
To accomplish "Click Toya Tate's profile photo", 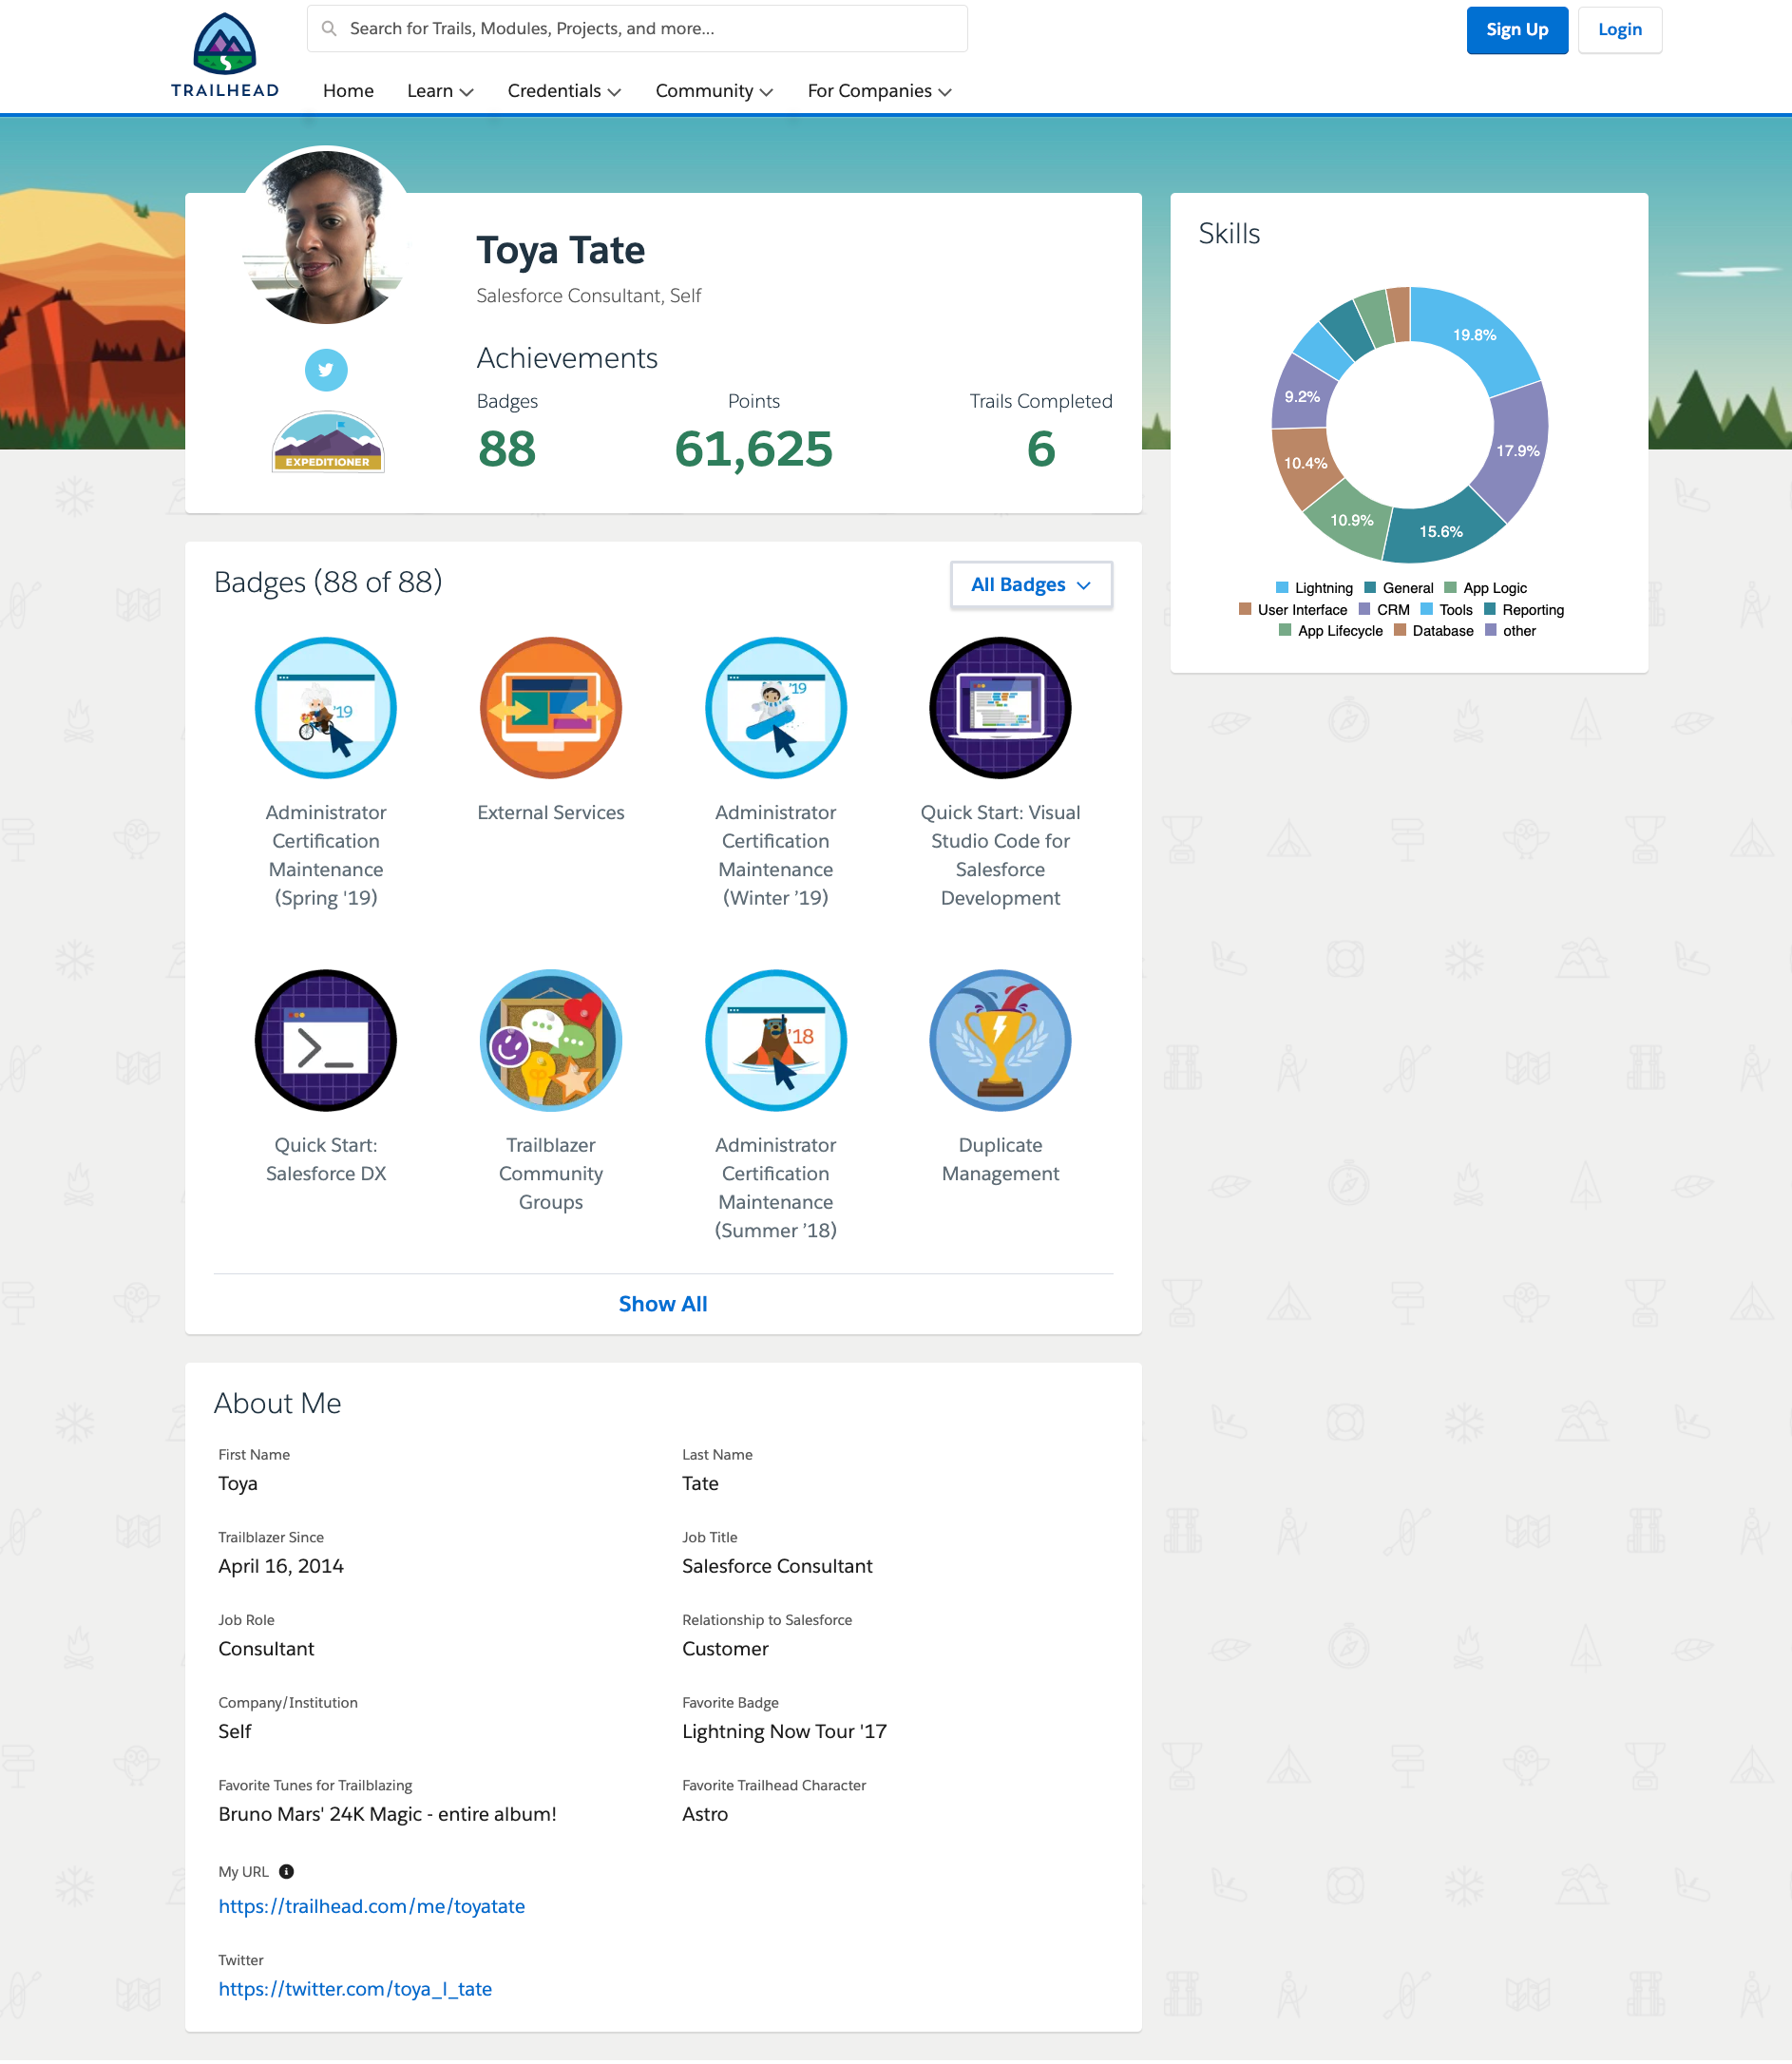I will [x=326, y=237].
